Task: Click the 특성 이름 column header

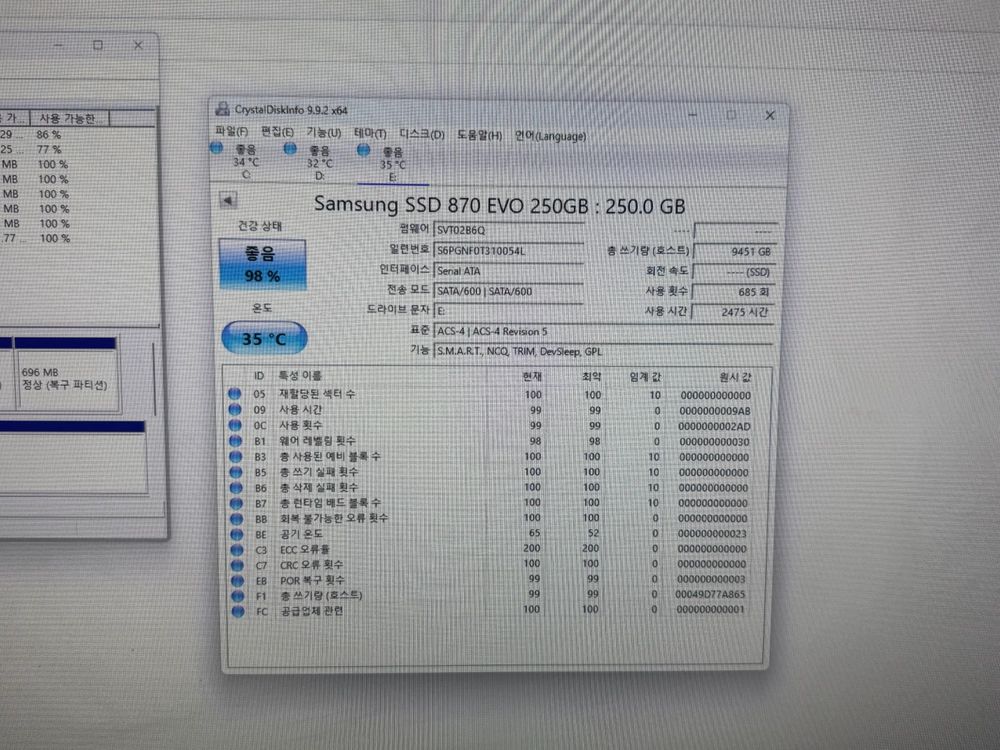Action: [x=300, y=376]
